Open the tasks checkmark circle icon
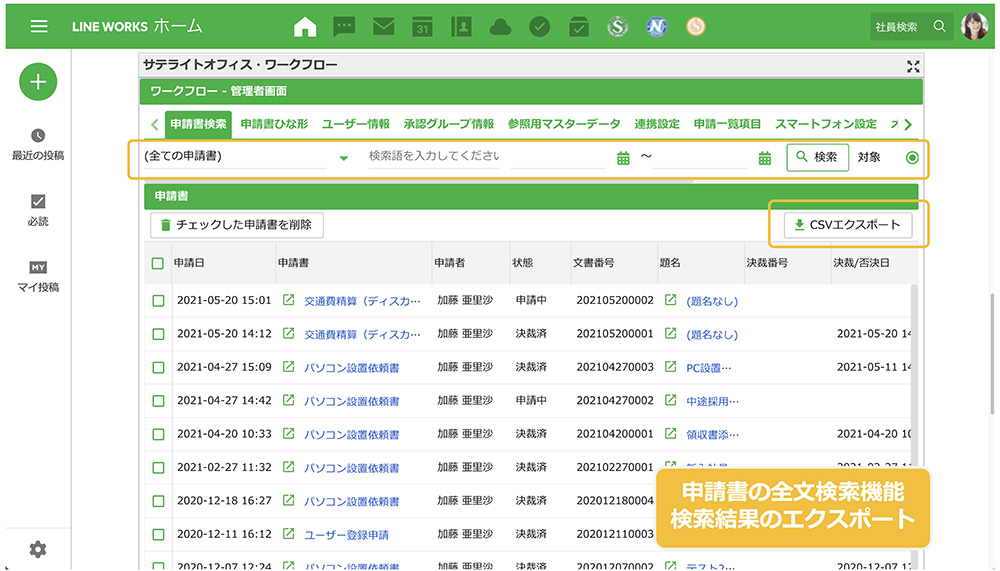Image resolution: width=1000 pixels, height=571 pixels. pyautogui.click(x=540, y=26)
